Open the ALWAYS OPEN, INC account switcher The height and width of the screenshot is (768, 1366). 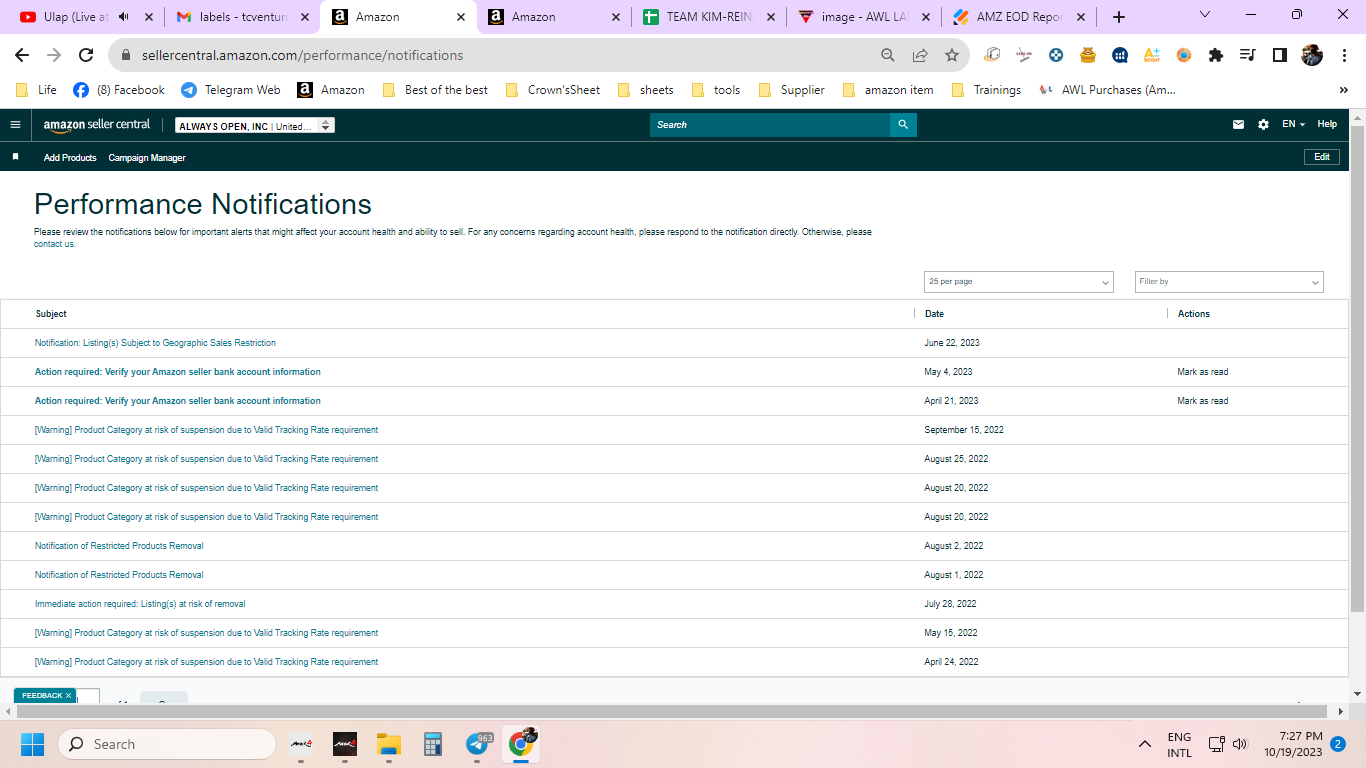coord(255,126)
